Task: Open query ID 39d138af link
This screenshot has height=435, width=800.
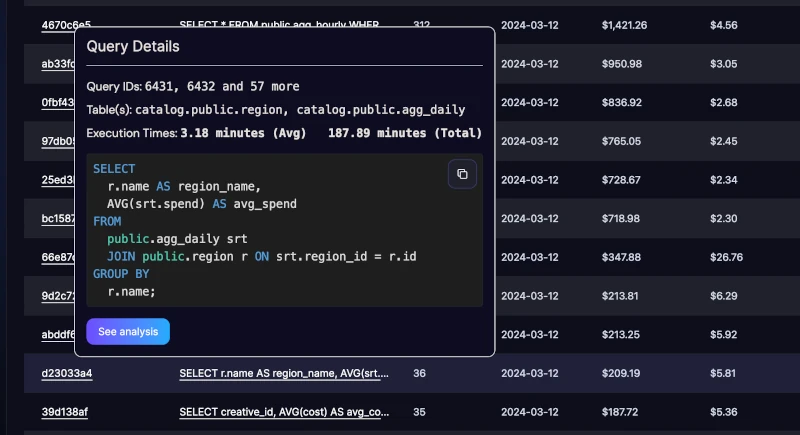Action: click(x=65, y=412)
